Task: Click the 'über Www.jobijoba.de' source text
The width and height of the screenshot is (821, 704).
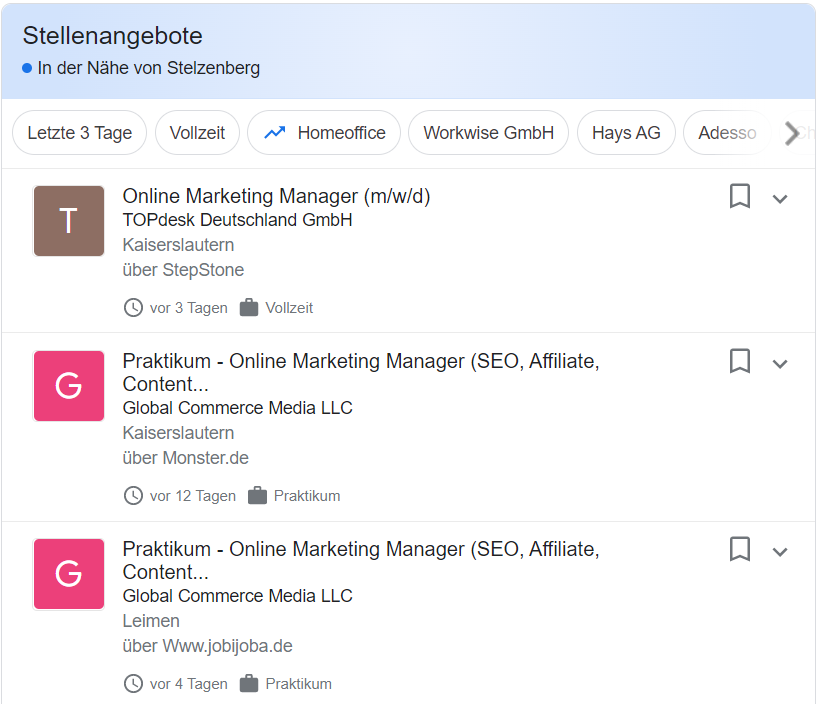Action: click(207, 646)
